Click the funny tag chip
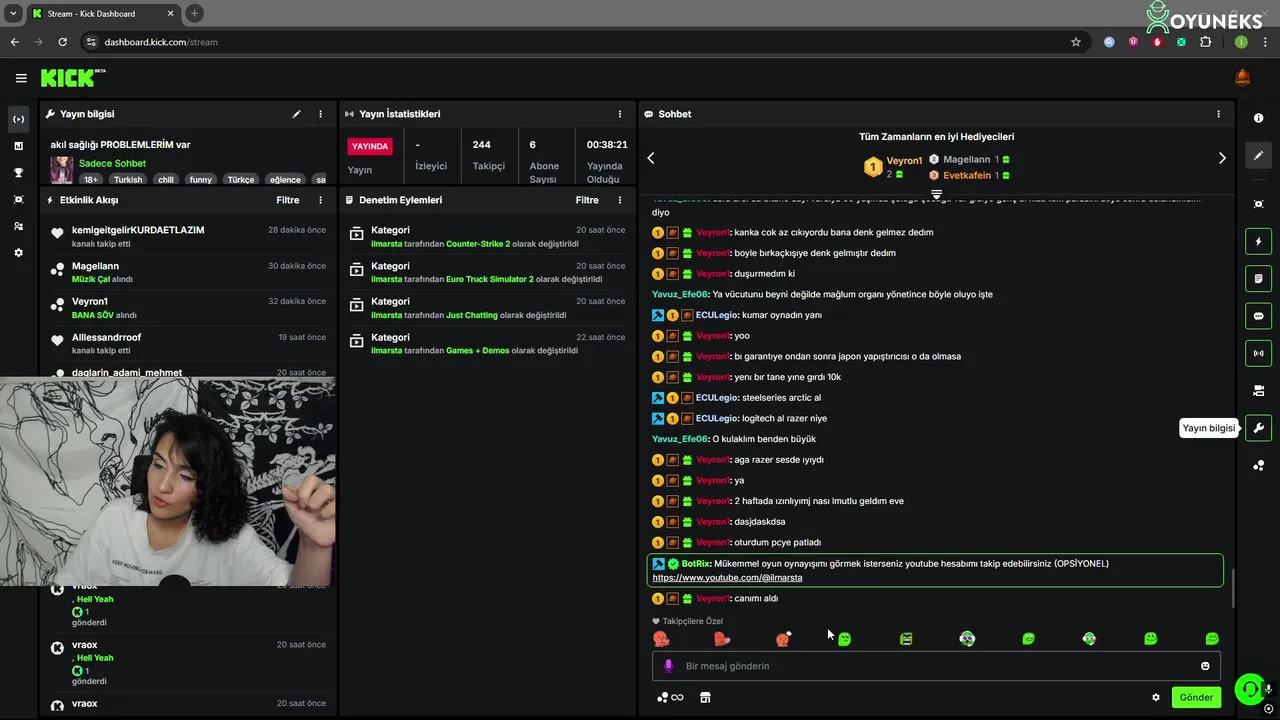The image size is (1280, 720). click(201, 180)
